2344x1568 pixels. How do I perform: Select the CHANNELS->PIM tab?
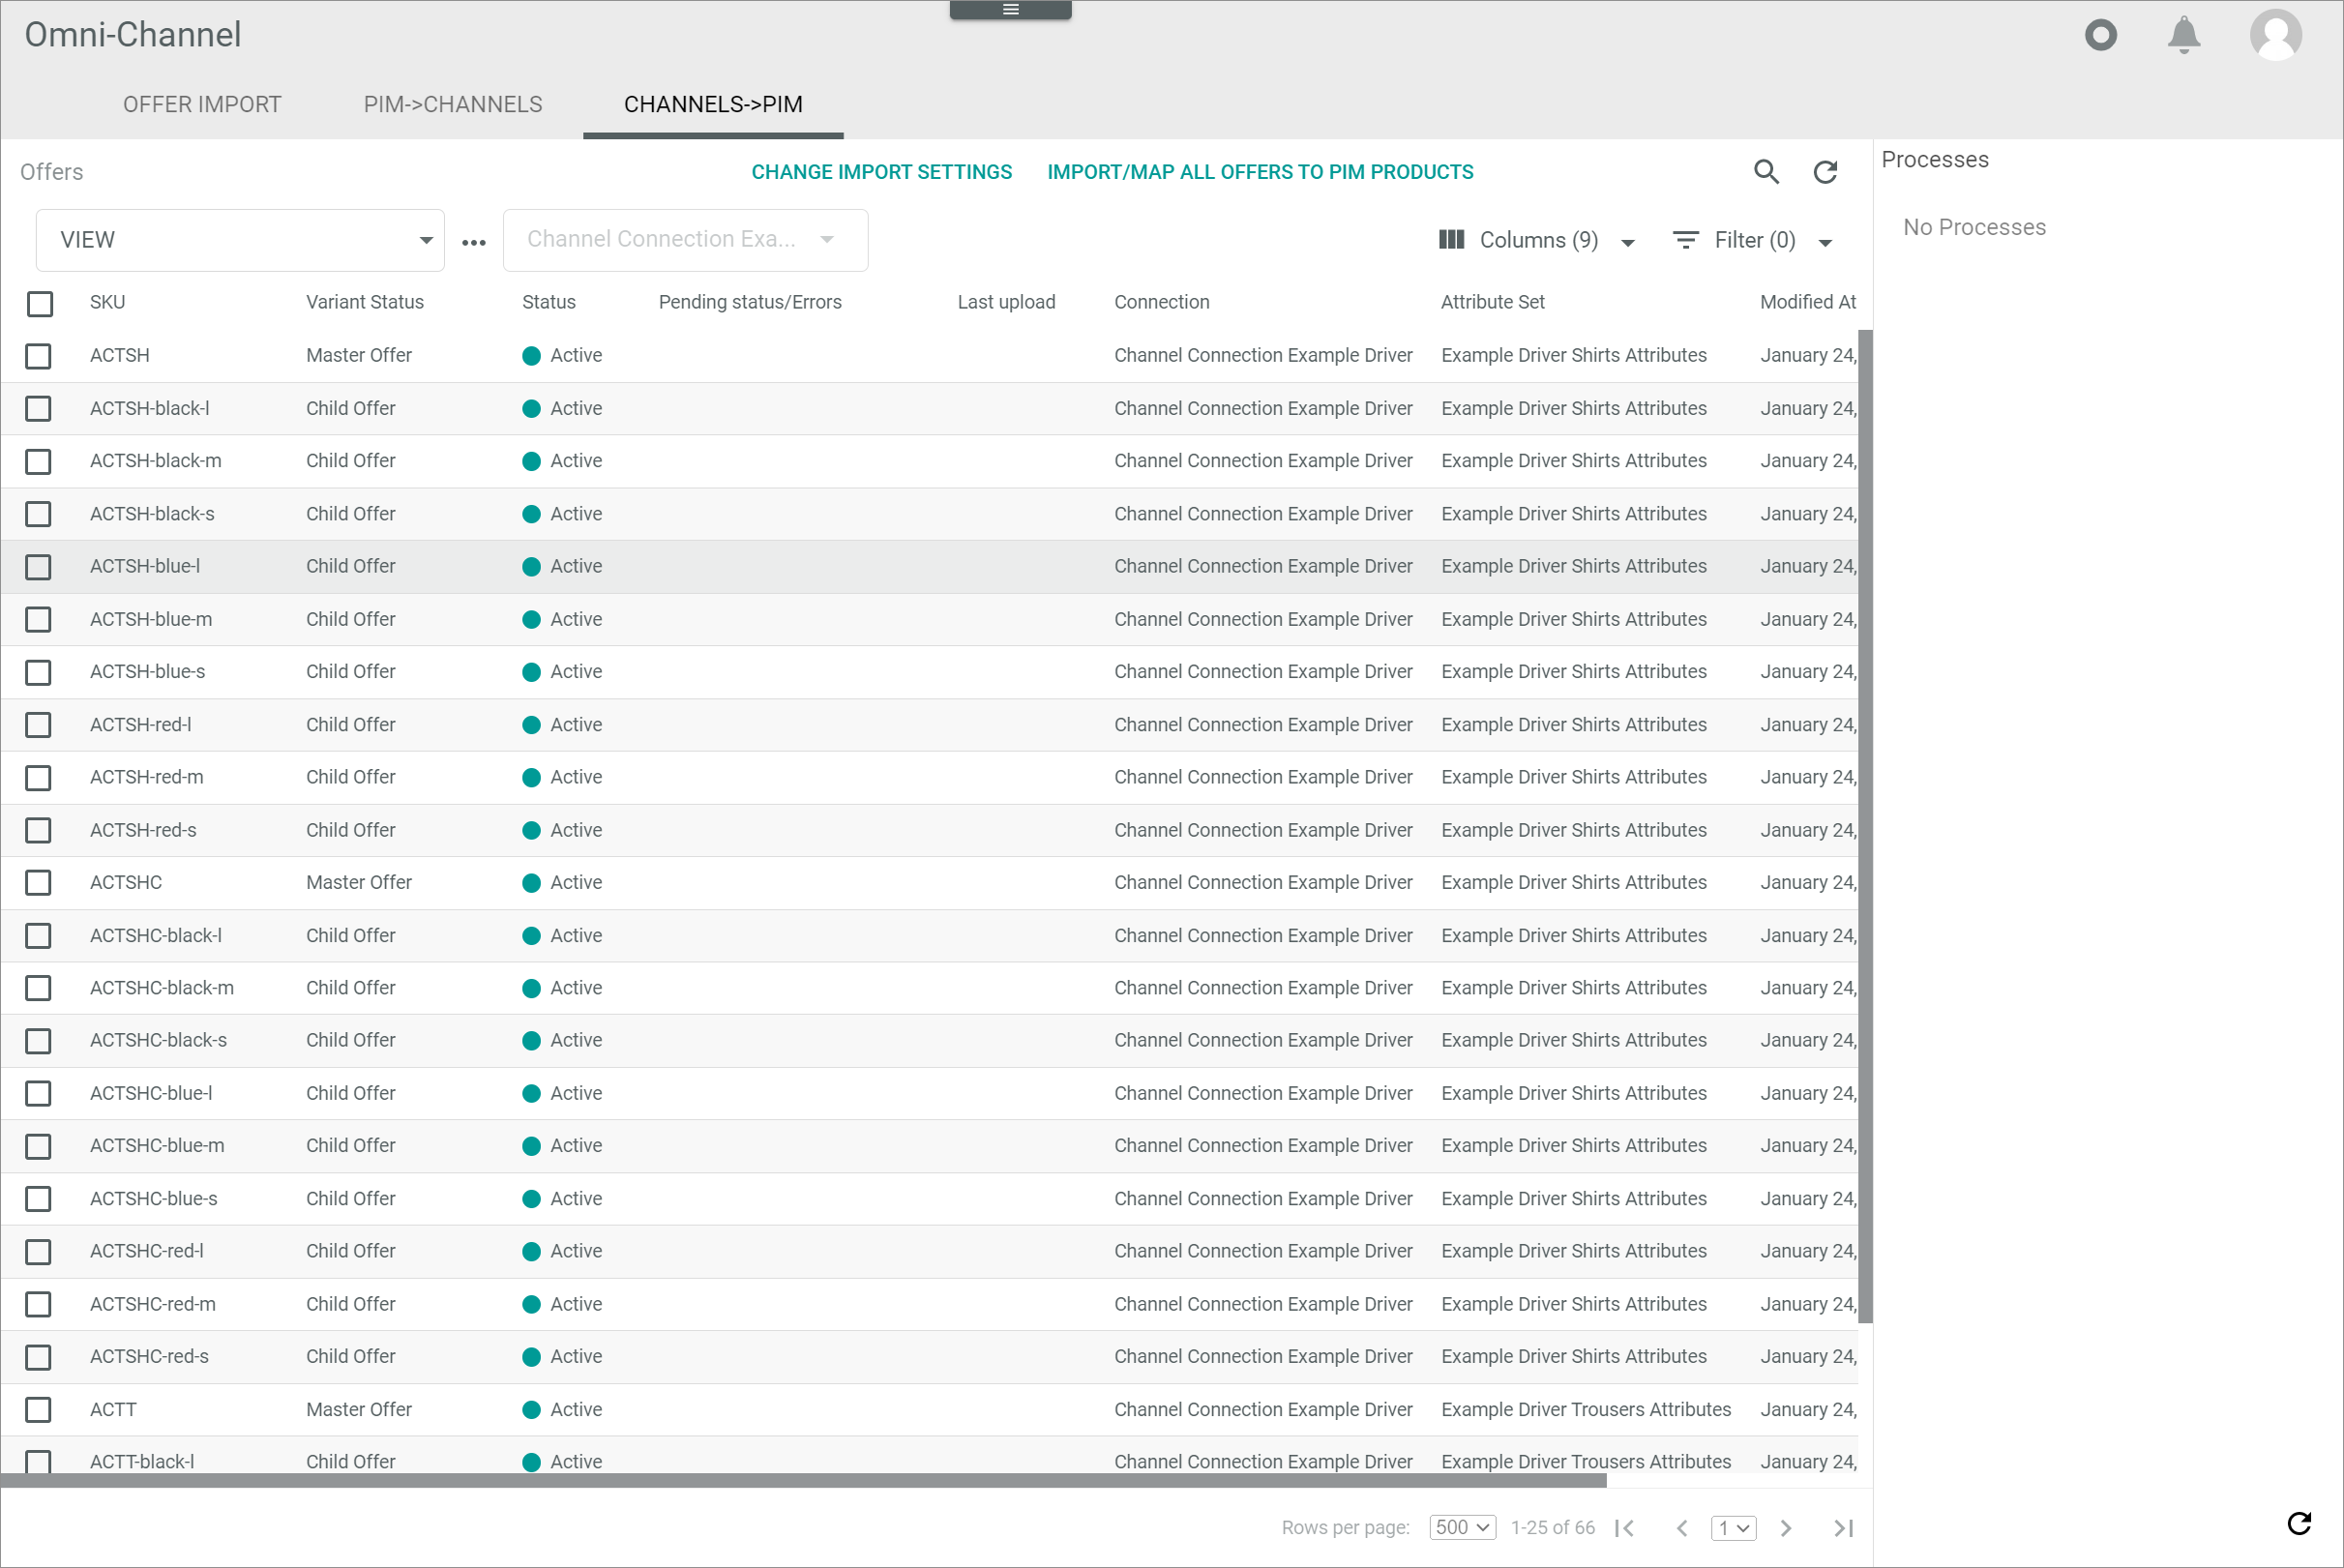(x=713, y=105)
